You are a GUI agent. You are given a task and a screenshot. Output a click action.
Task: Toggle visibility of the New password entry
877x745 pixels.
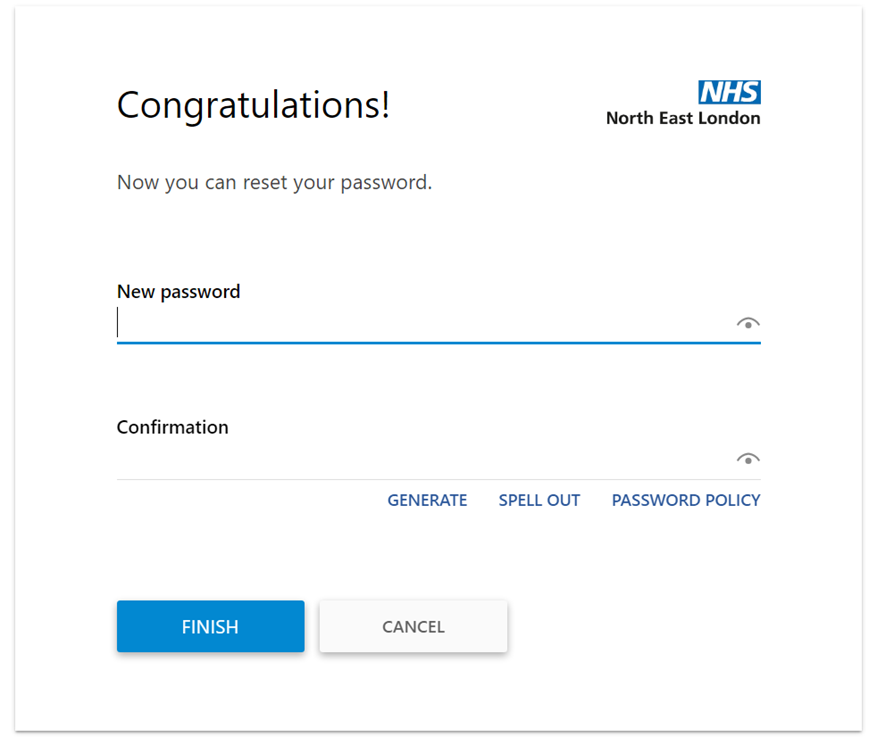[748, 322]
